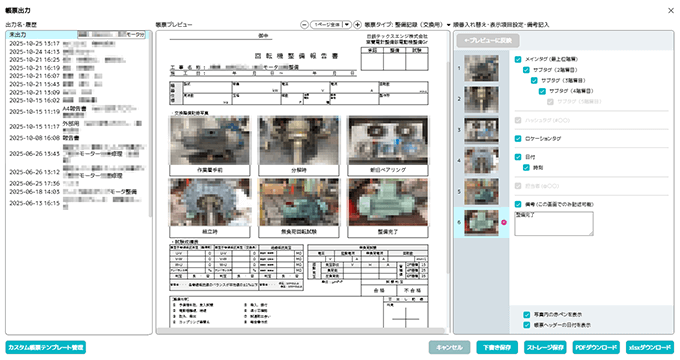Click the 作業着手前 photo in preview

(210, 140)
